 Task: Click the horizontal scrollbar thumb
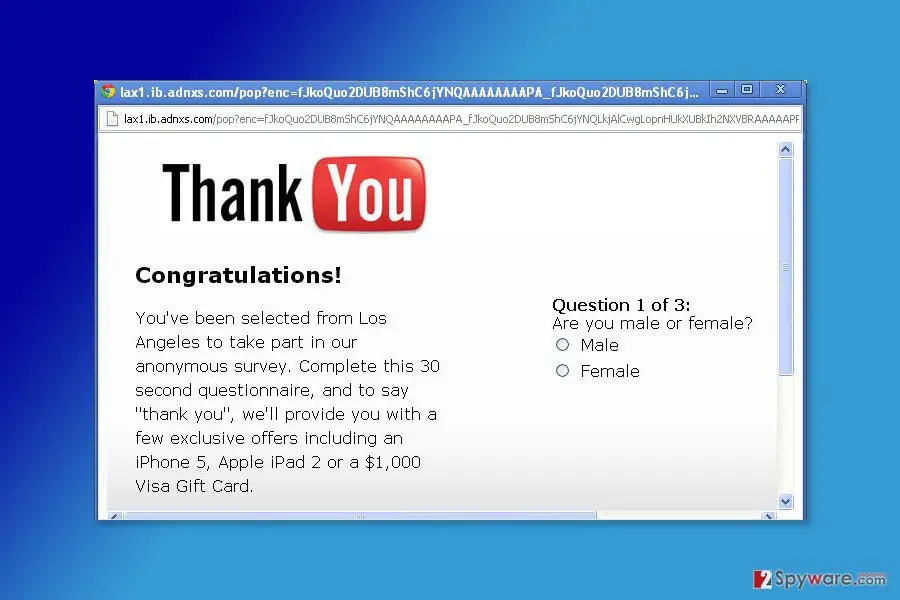[359, 516]
